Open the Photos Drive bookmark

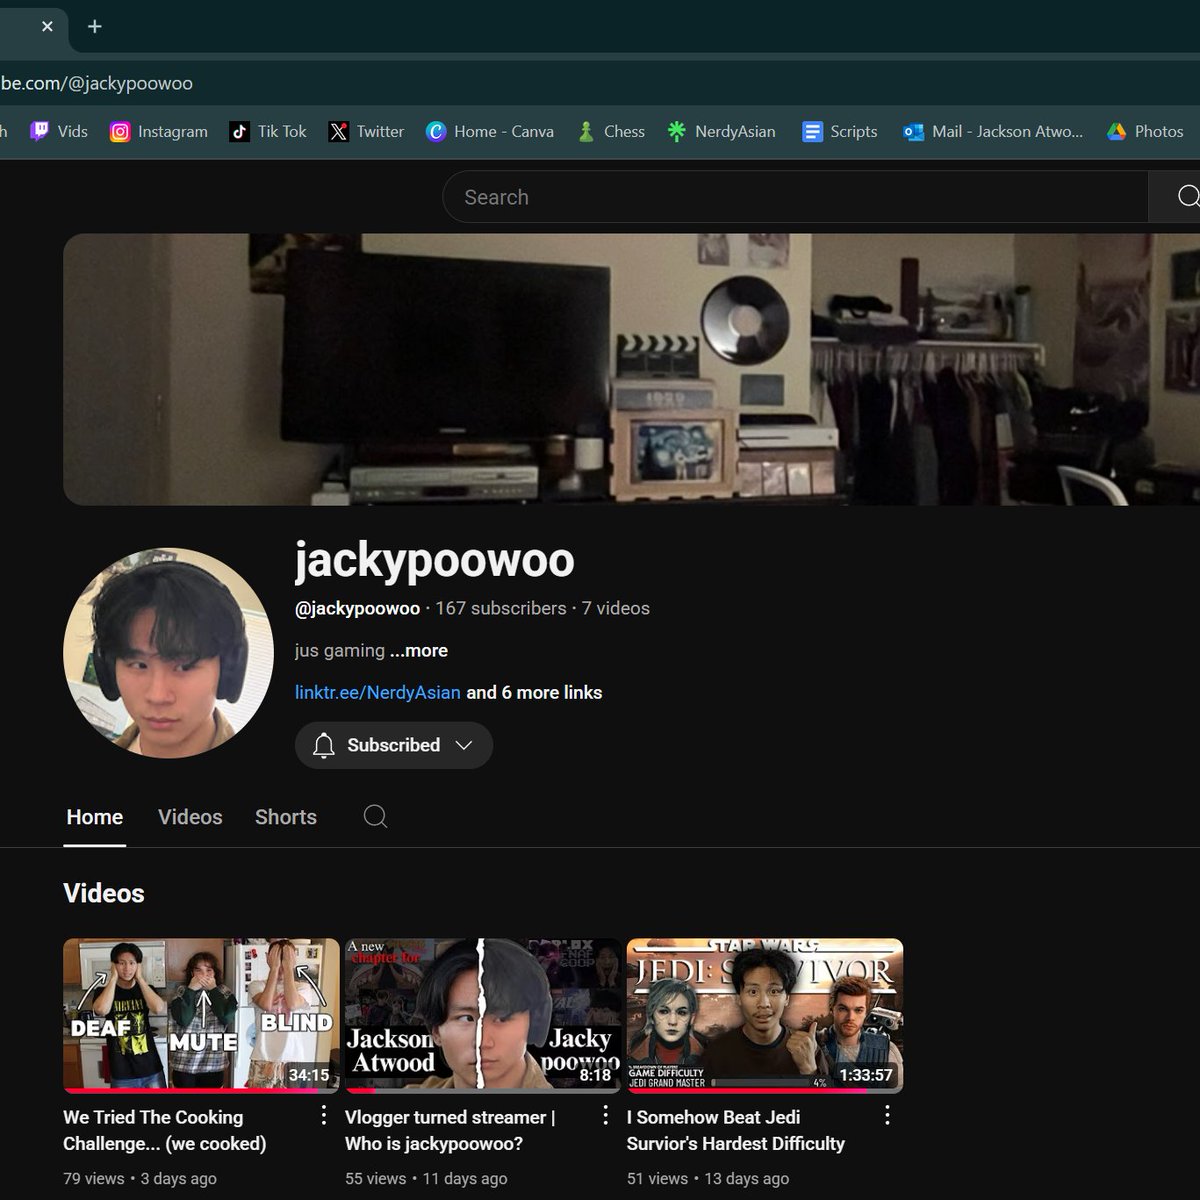tap(1145, 131)
